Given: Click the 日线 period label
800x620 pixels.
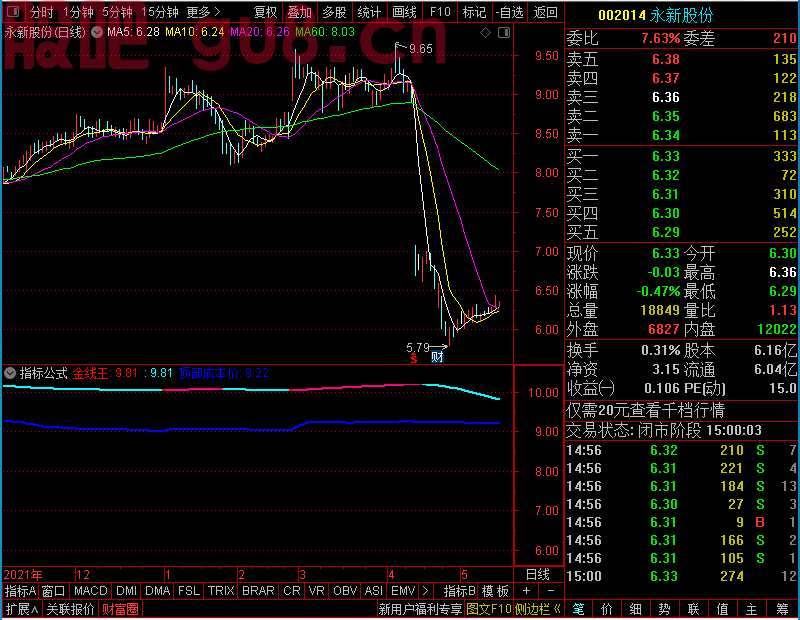Looking at the screenshot, I should (538, 575).
